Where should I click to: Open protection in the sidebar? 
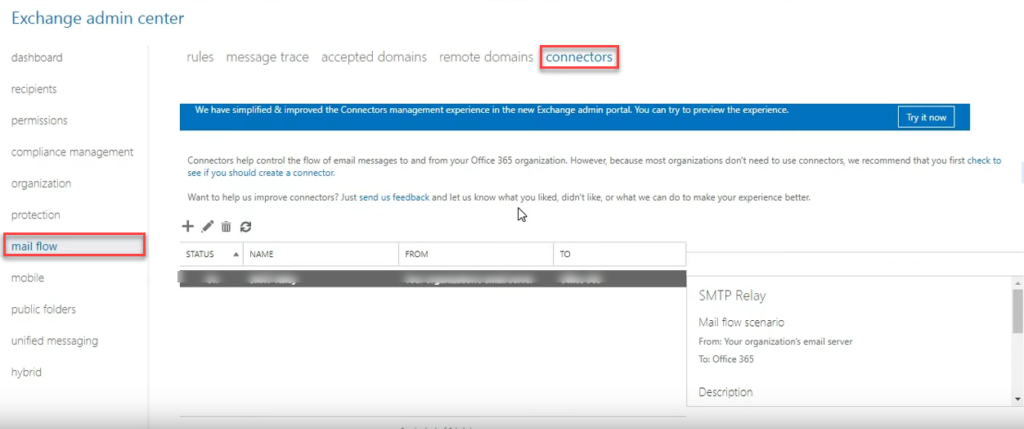pos(36,215)
